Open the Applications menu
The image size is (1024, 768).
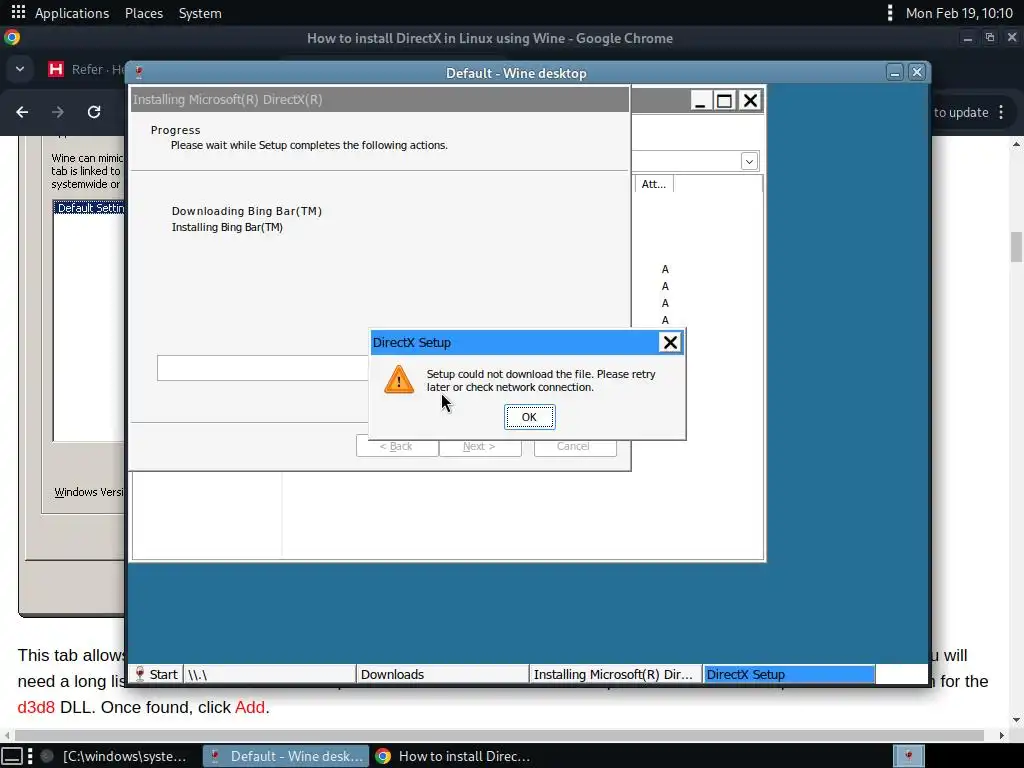coord(72,13)
